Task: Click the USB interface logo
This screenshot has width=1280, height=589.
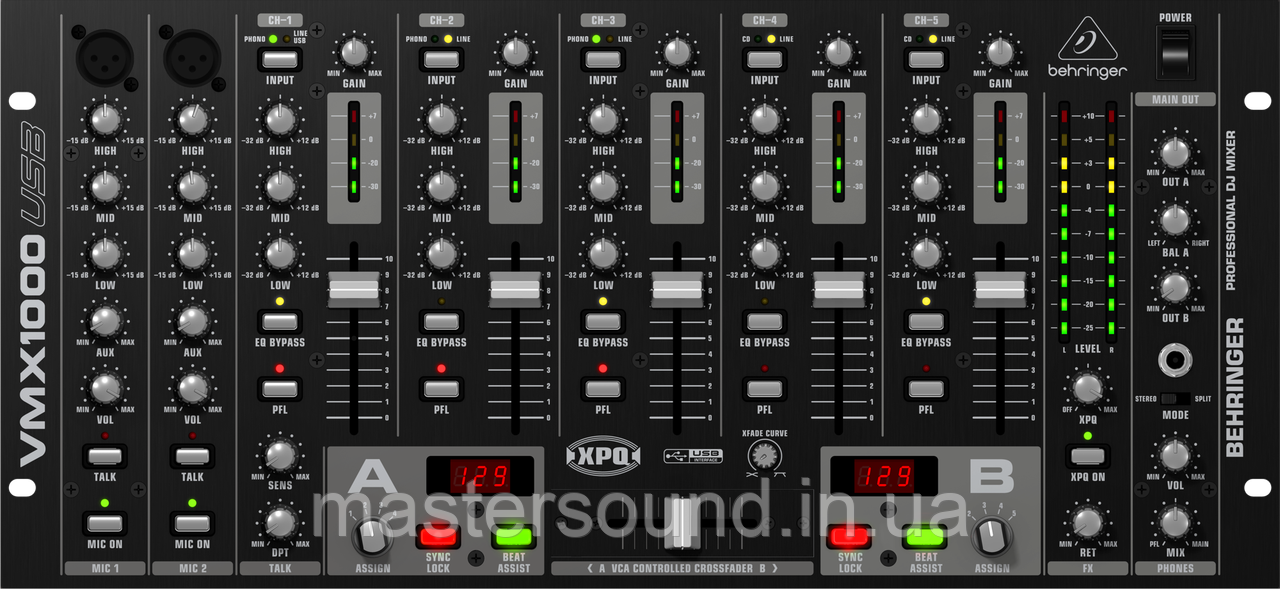Action: point(692,456)
